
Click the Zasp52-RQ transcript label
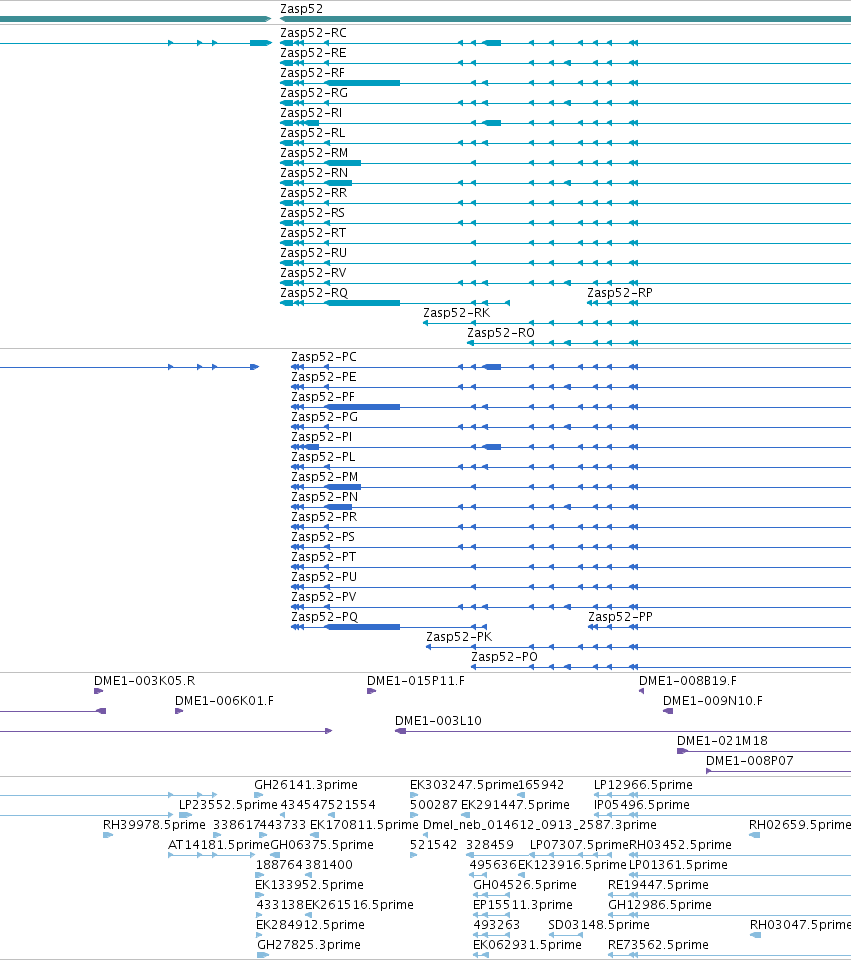[313, 293]
